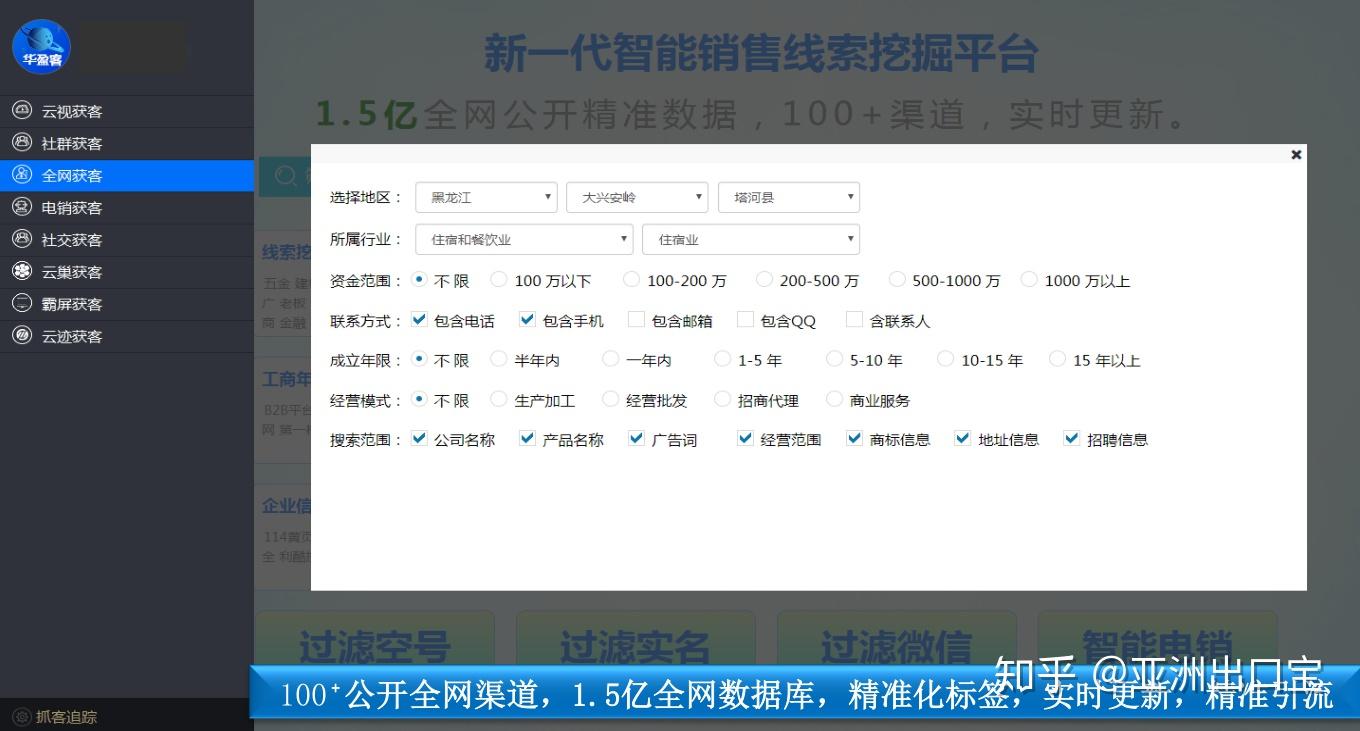Select 500-1000万 capital radio button

click(897, 279)
